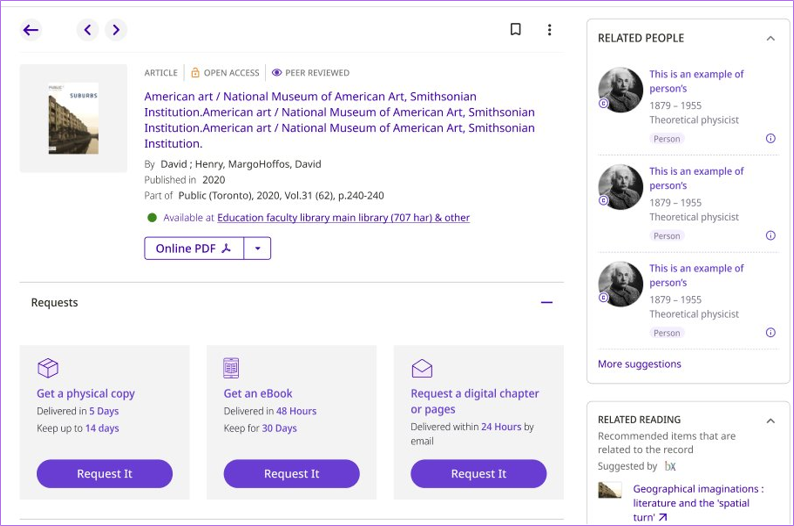794x526 pixels.
Task: Collapse the Requests section
Action: point(547,303)
